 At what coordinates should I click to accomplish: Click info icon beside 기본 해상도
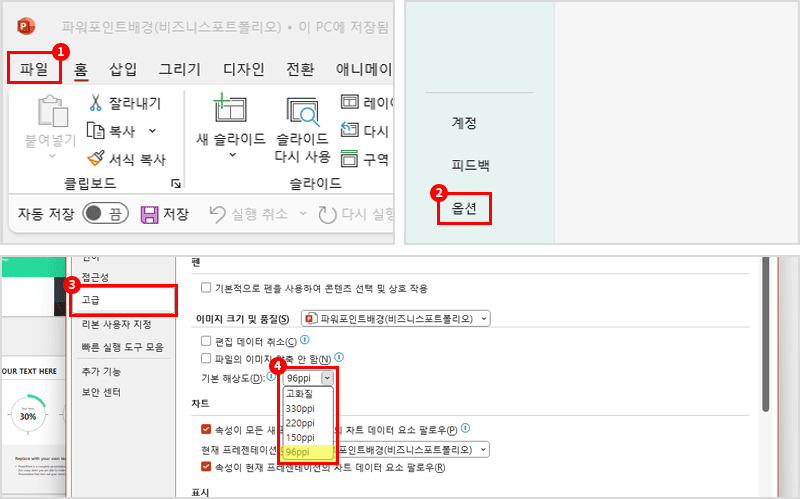[271, 376]
